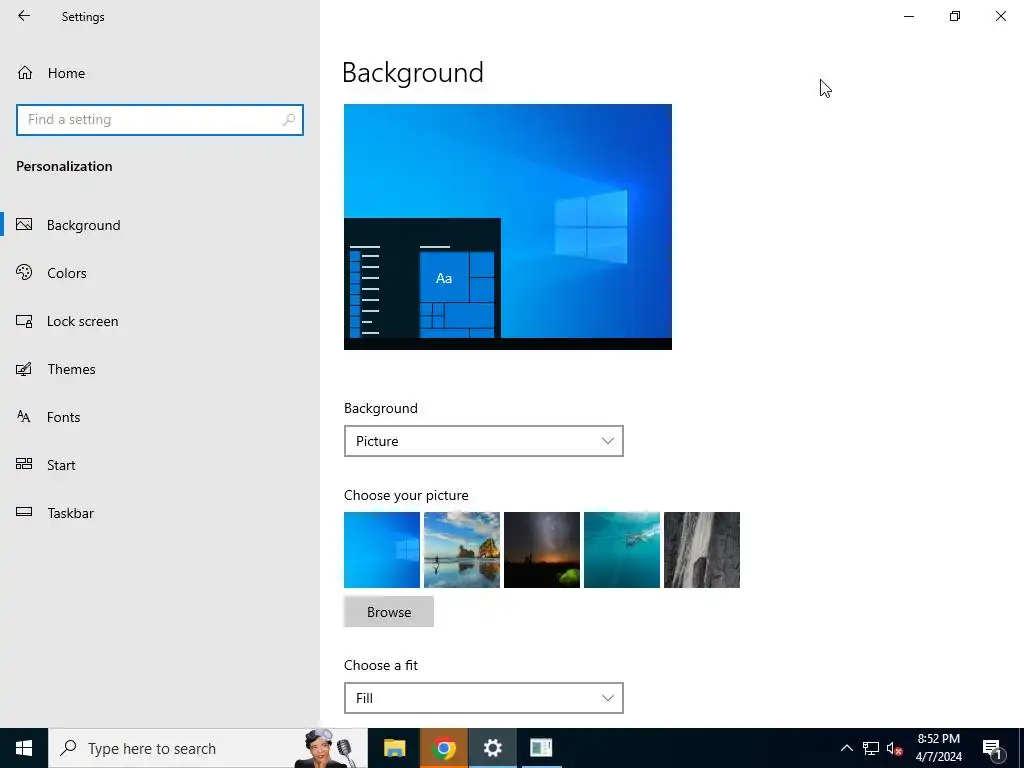Click the clock showing 8:52 PM
Viewport: 1024px width, 768px height.
(938, 748)
